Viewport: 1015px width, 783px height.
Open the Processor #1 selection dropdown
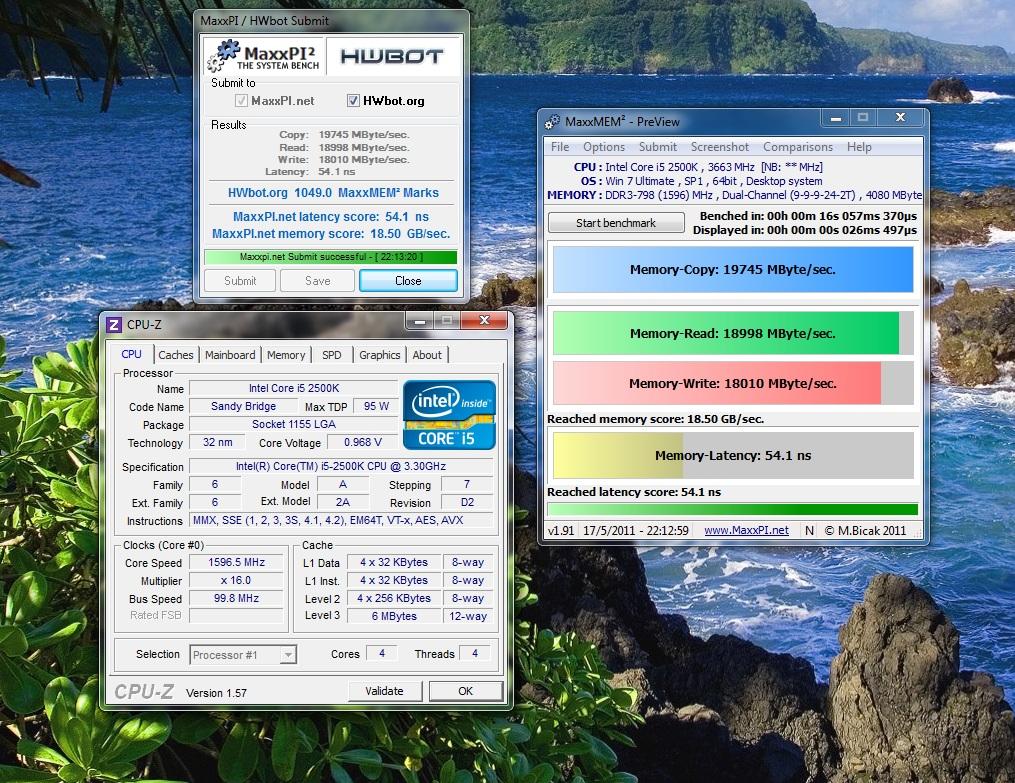[243, 655]
